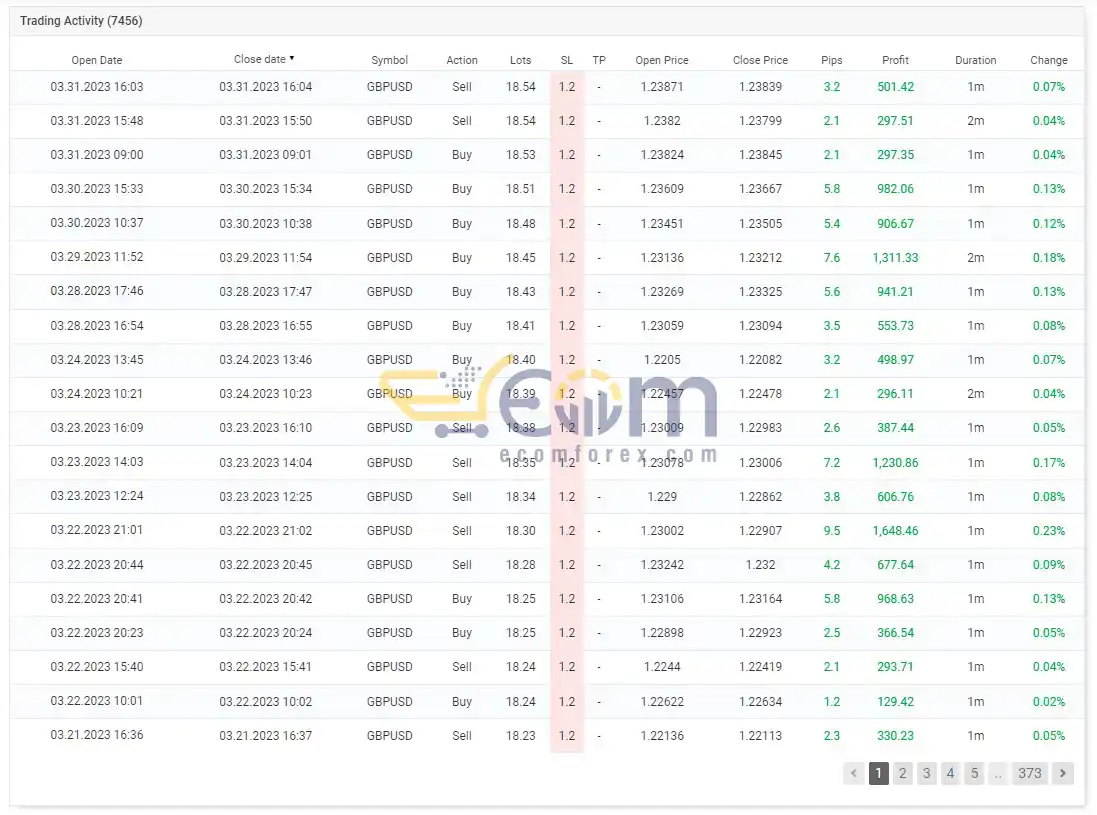Click the Pips column header
This screenshot has width=1097, height=815.
click(831, 60)
